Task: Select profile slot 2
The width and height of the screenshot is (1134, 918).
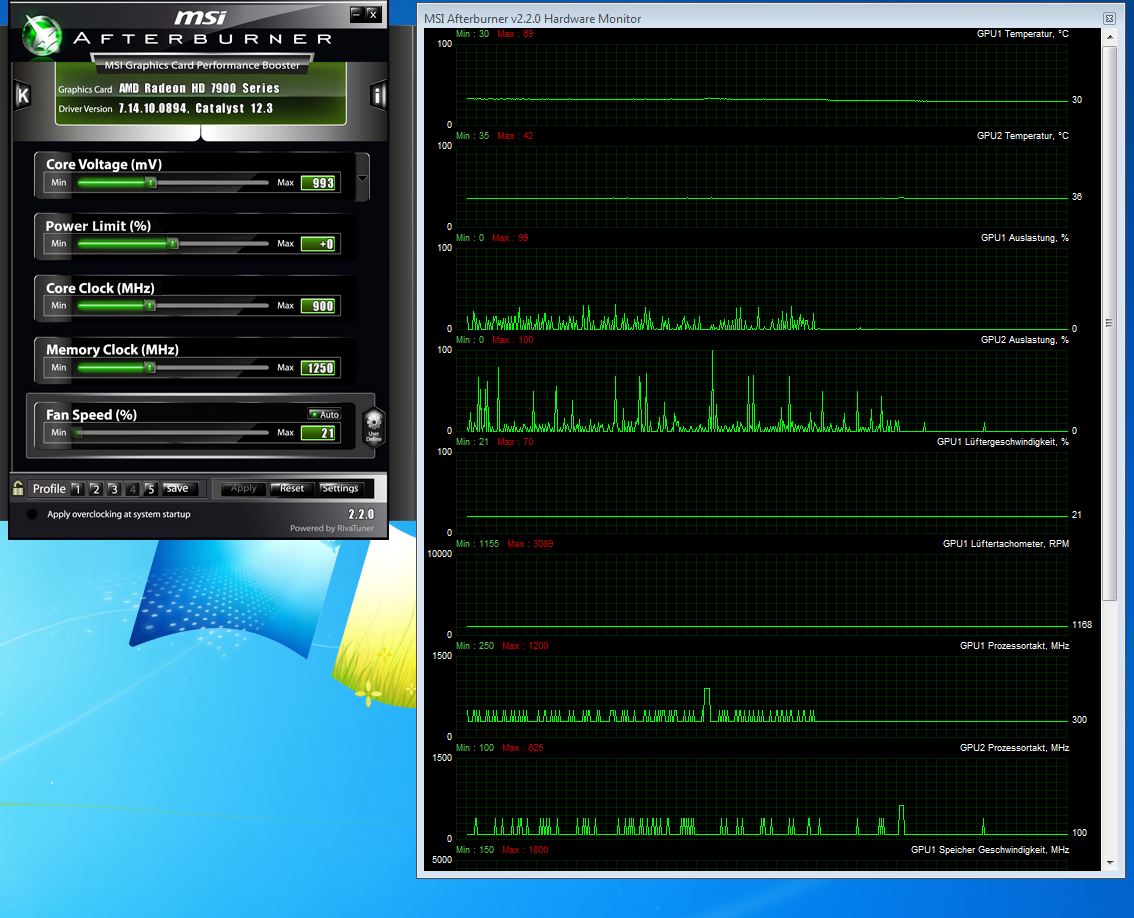Action: (x=95, y=489)
